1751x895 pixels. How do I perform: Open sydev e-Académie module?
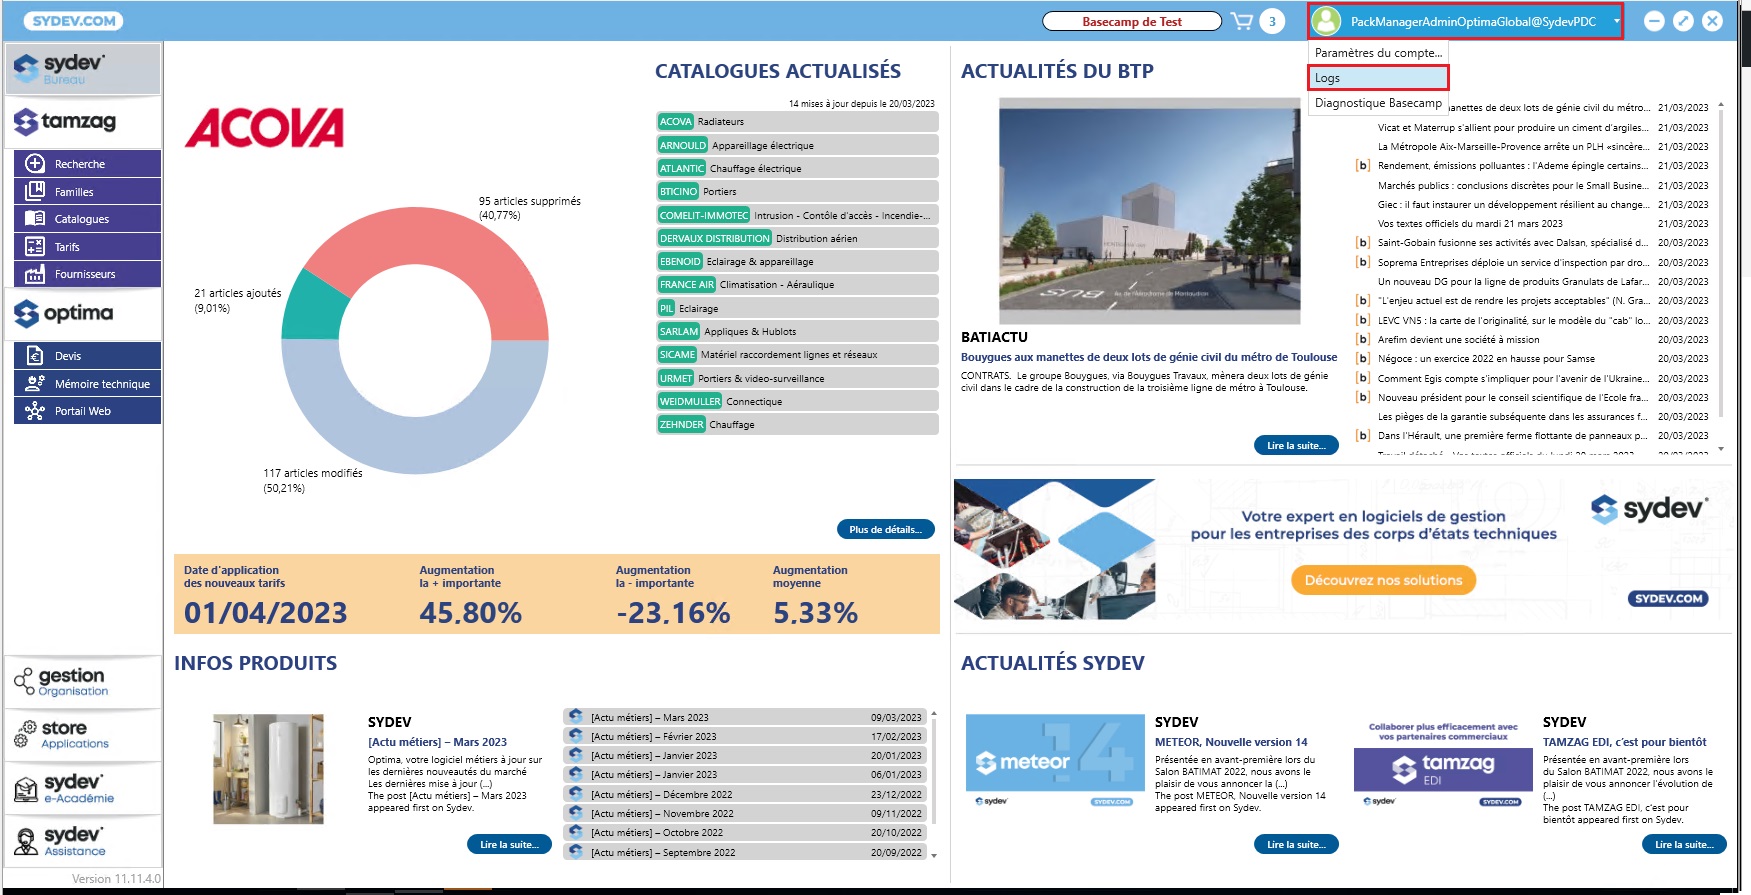click(x=83, y=788)
